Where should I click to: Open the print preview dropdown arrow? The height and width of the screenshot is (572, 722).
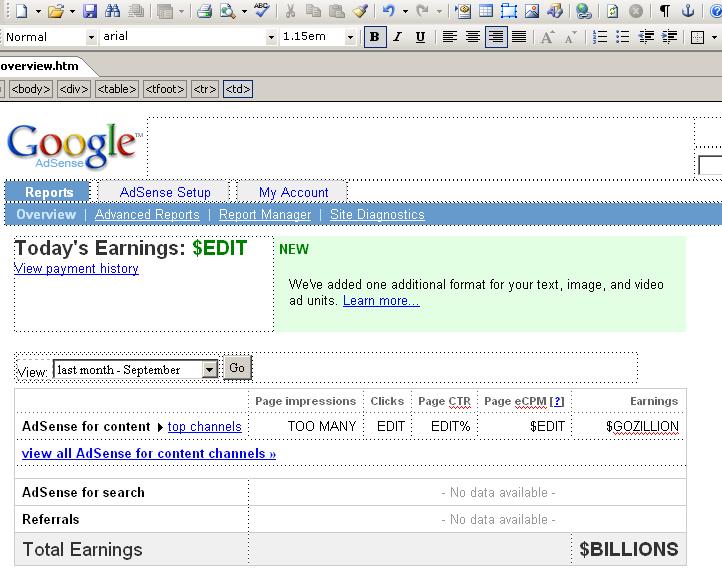[244, 11]
